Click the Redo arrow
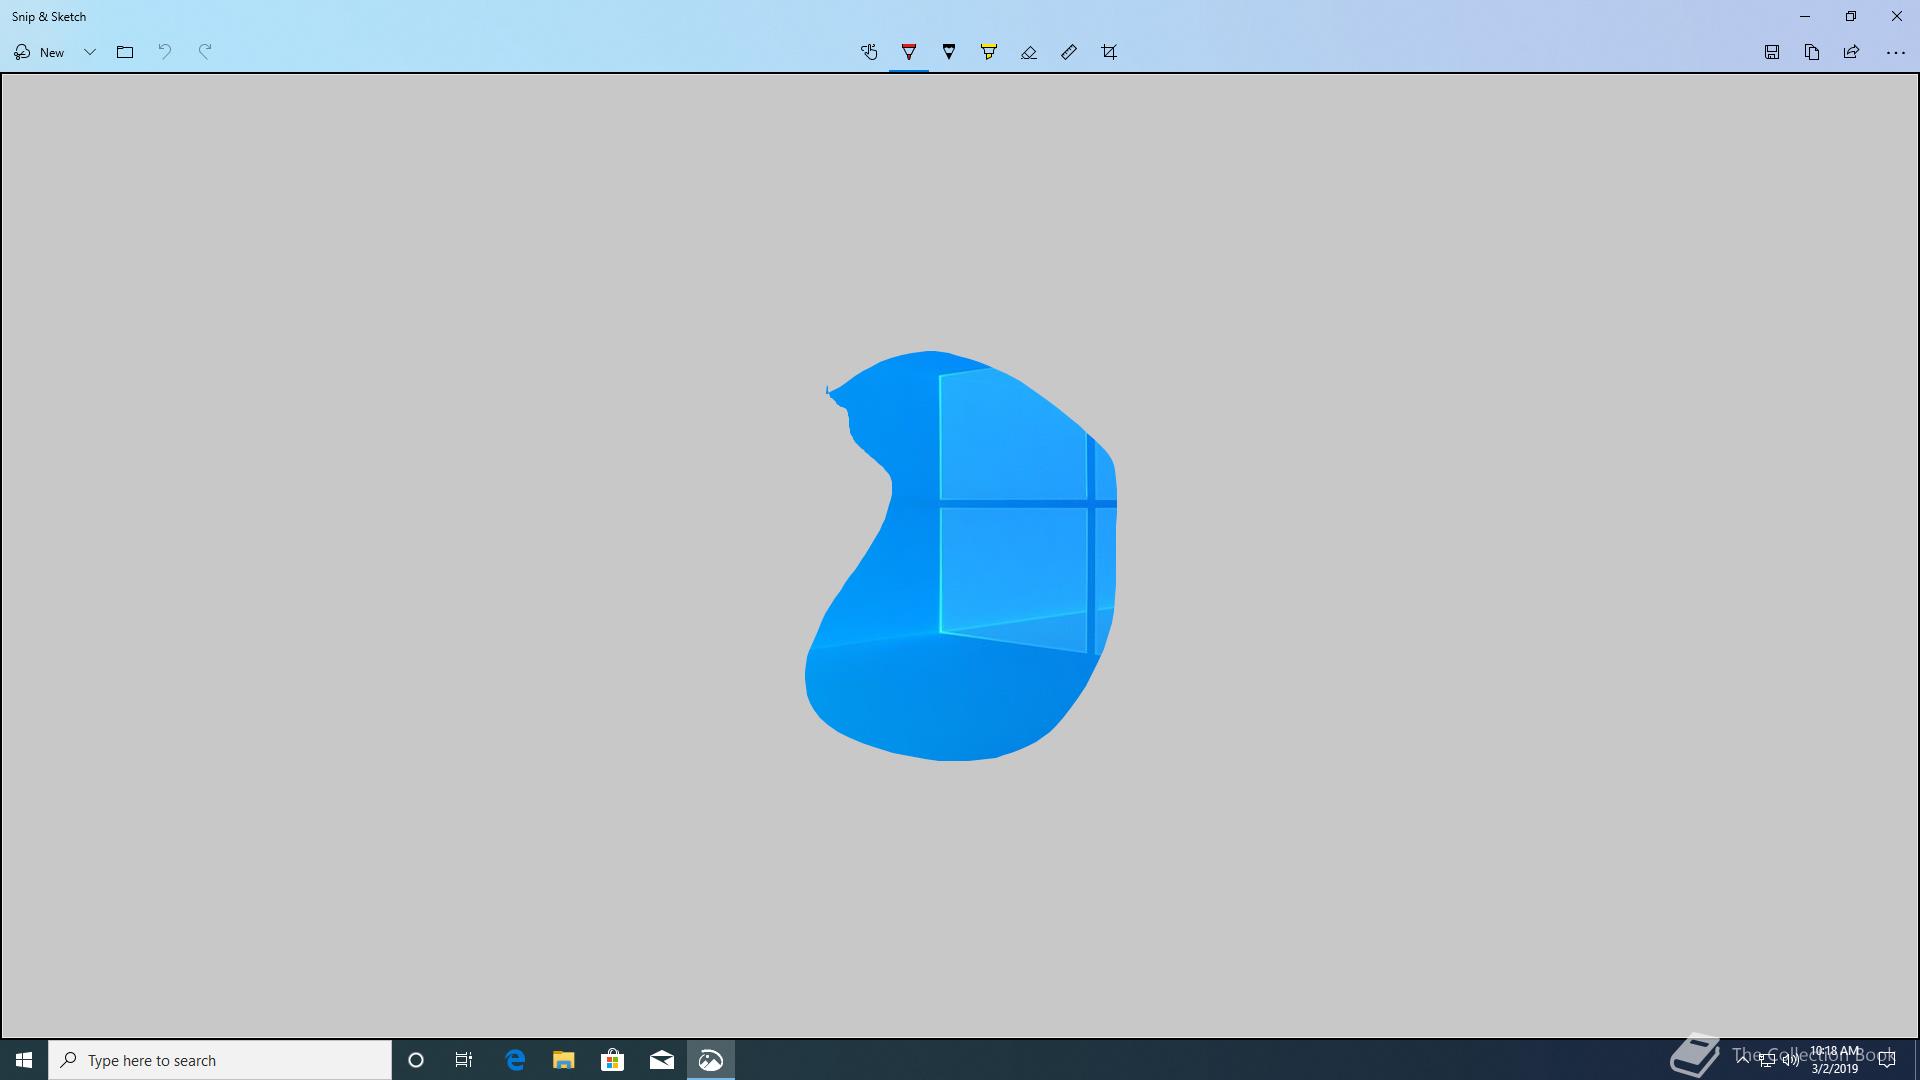Screen dimensions: 1920x1080 (x=205, y=52)
